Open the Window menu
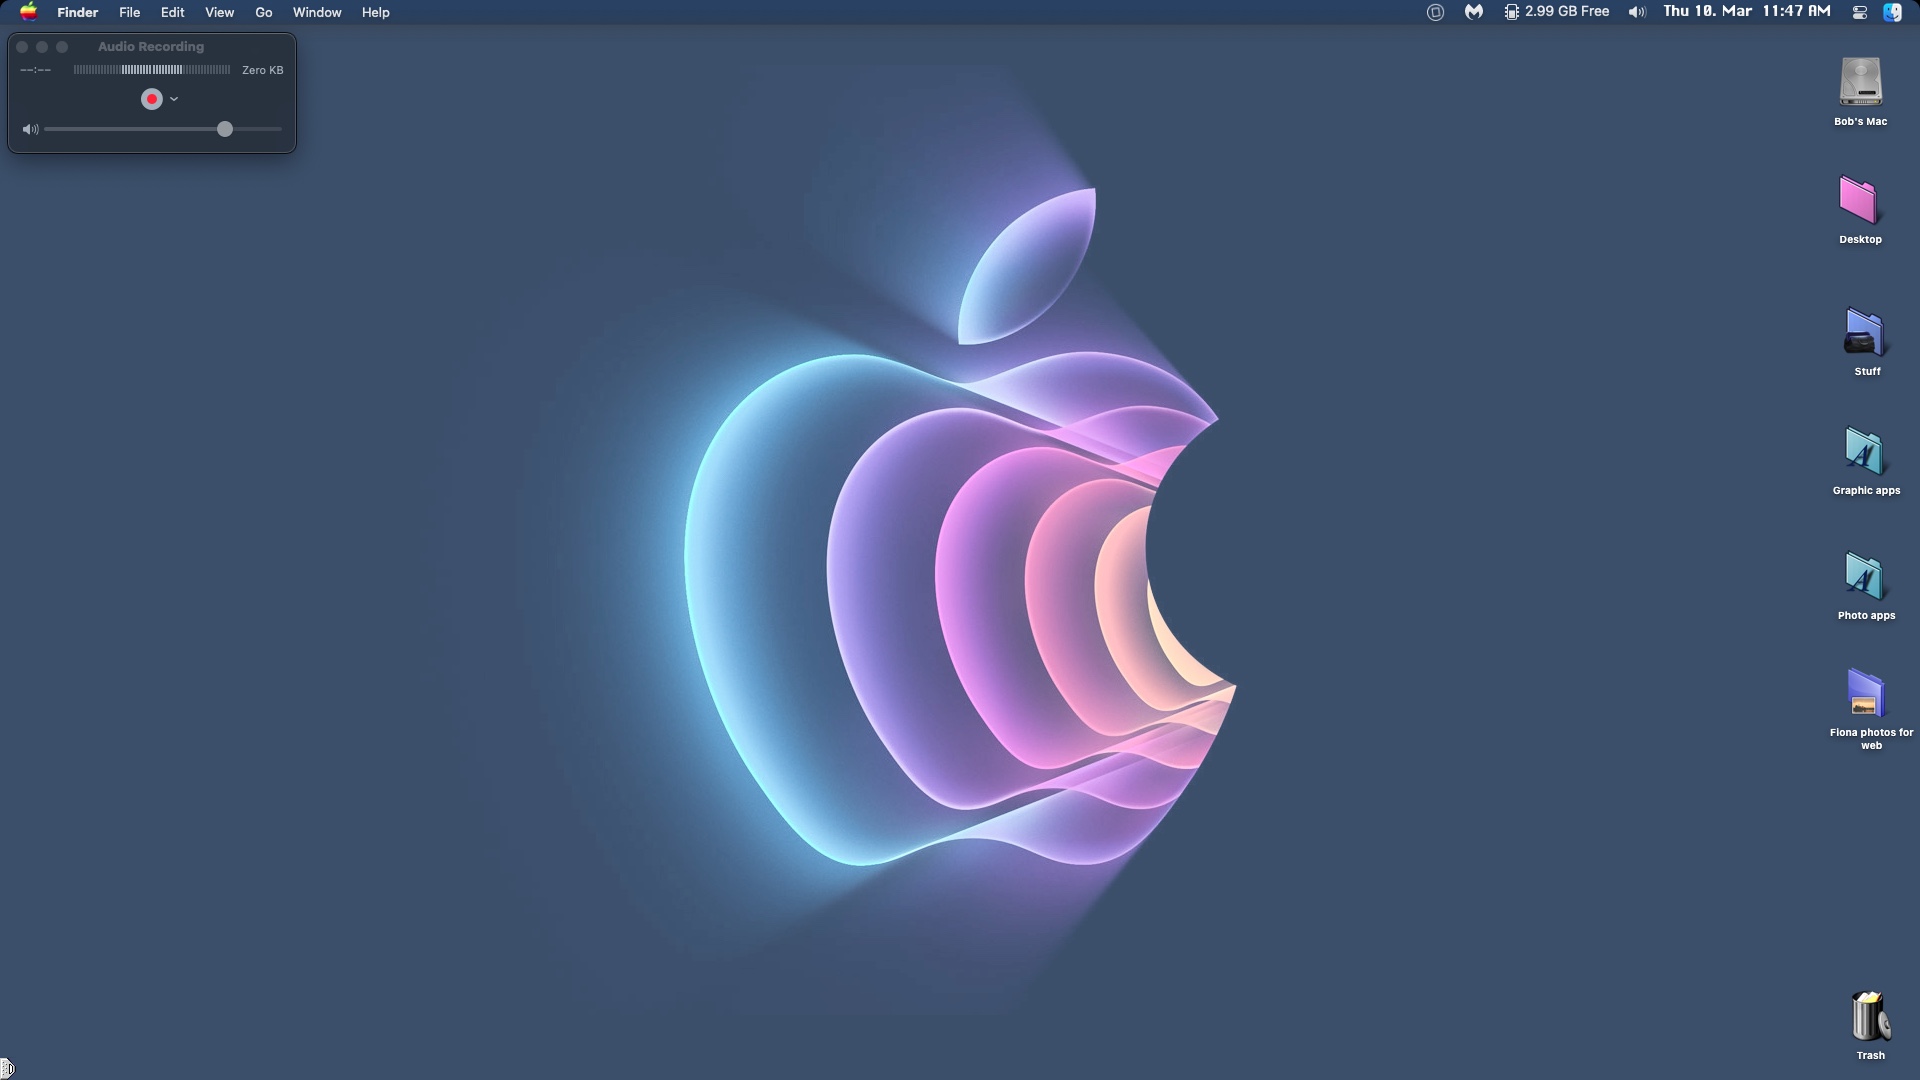 (x=317, y=12)
